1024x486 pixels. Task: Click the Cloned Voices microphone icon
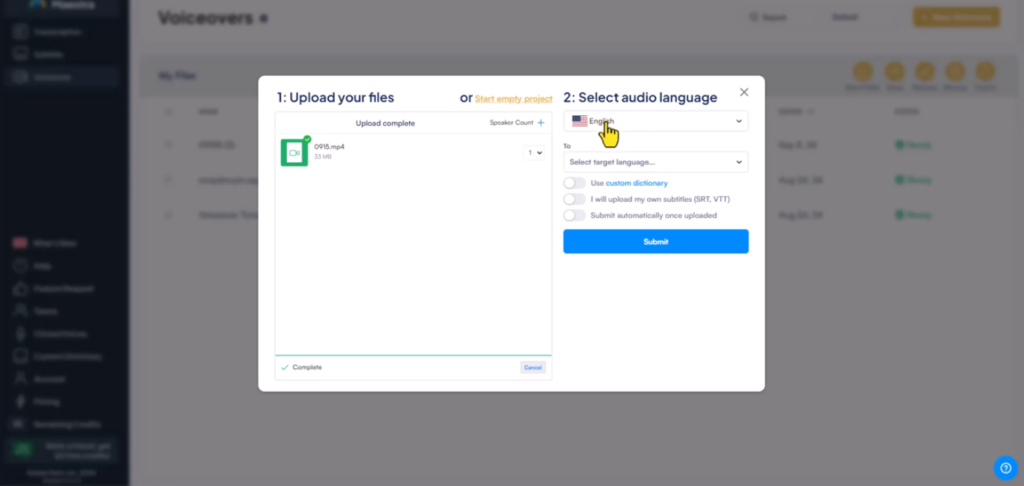click(x=21, y=333)
